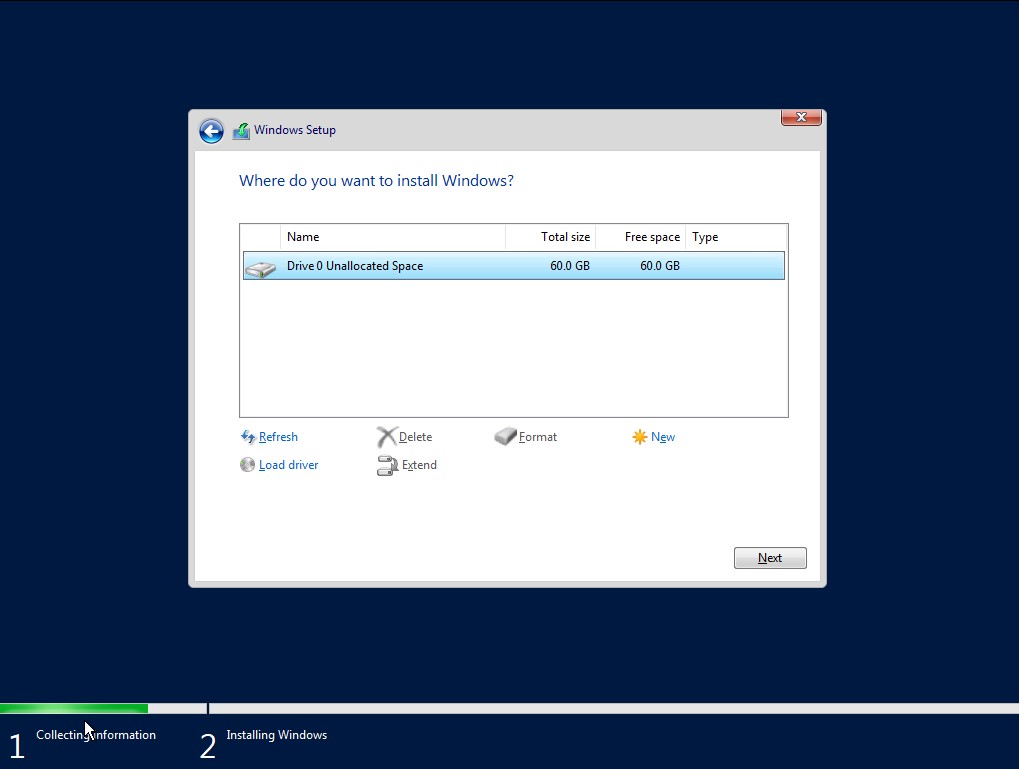Click the green progress bar

coord(75,707)
